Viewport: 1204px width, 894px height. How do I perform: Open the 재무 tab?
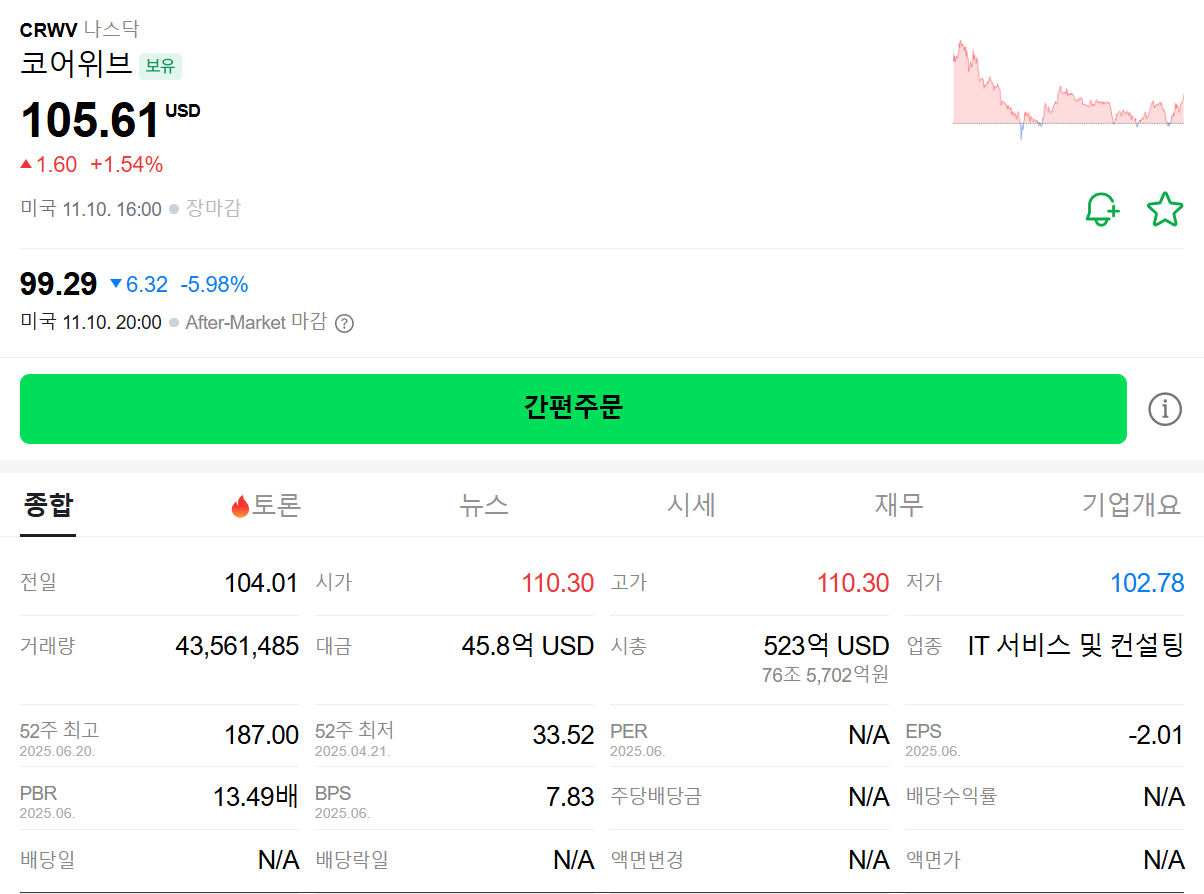tap(898, 505)
